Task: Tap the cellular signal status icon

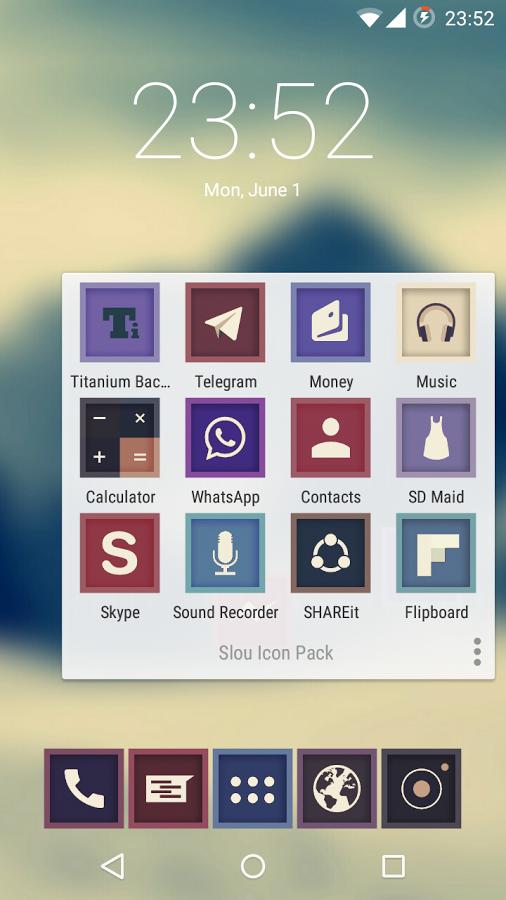Action: tap(396, 18)
